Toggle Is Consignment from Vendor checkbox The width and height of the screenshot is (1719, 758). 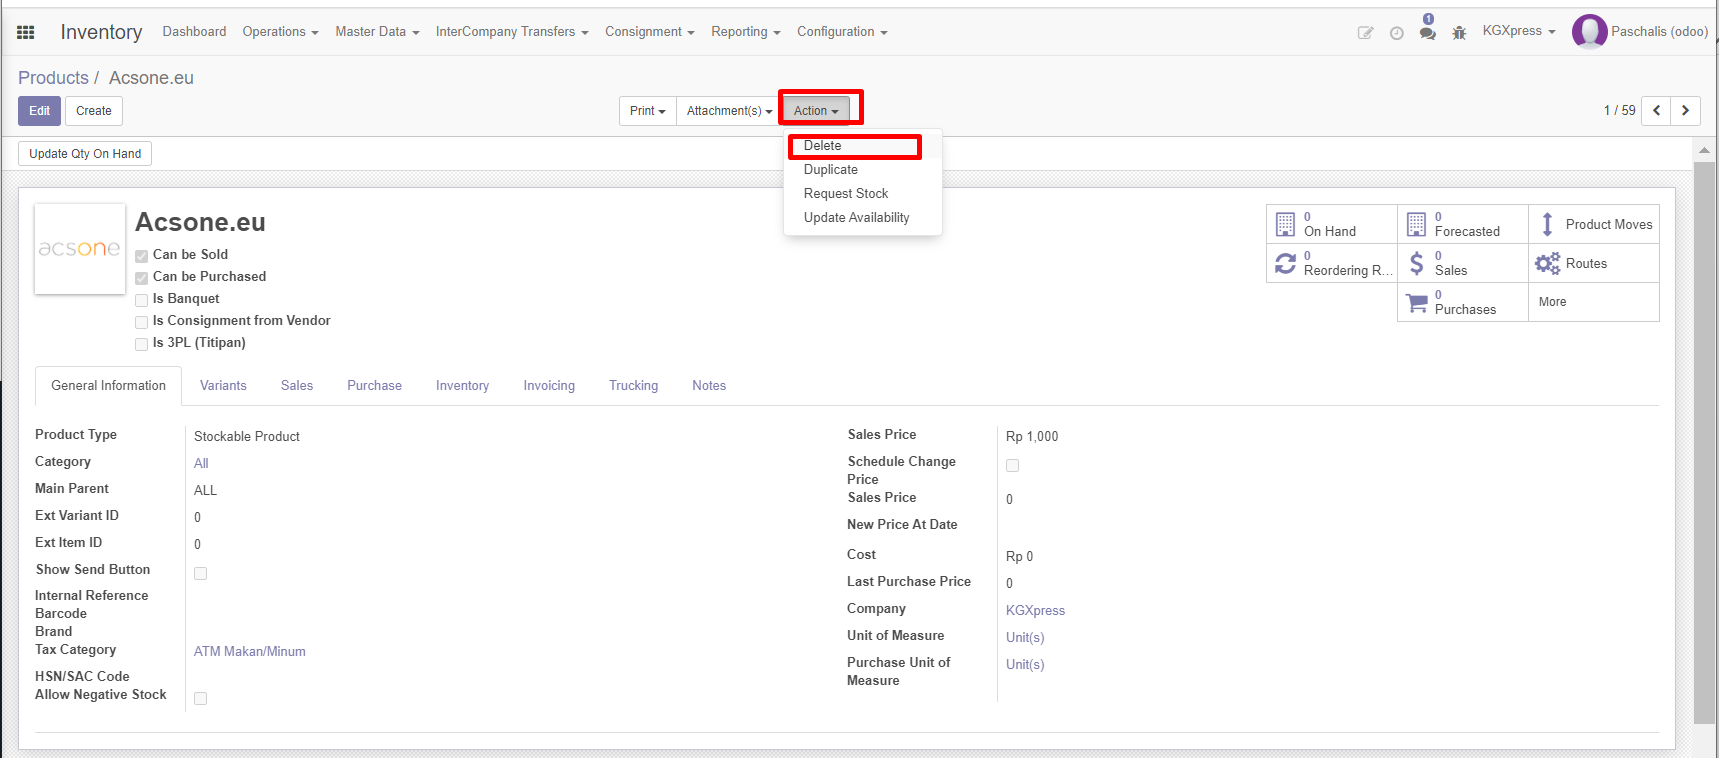pyautogui.click(x=142, y=322)
